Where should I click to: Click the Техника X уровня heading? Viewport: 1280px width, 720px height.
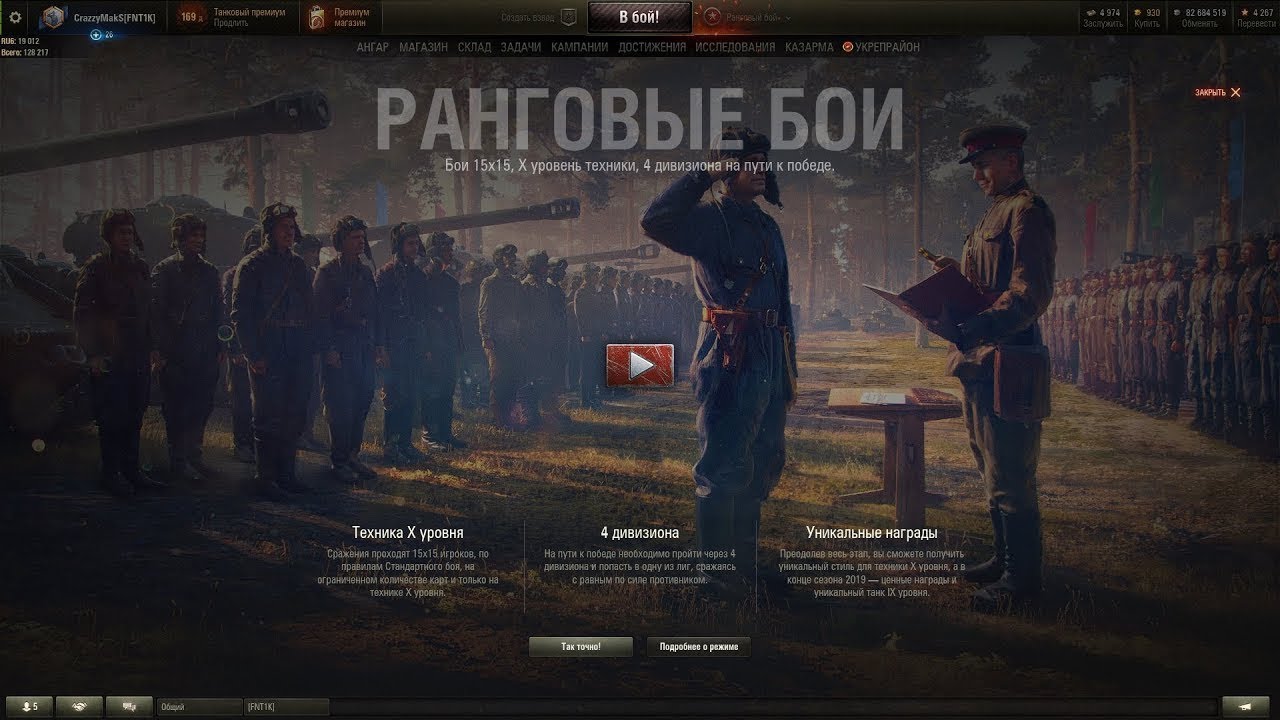pyautogui.click(x=408, y=533)
